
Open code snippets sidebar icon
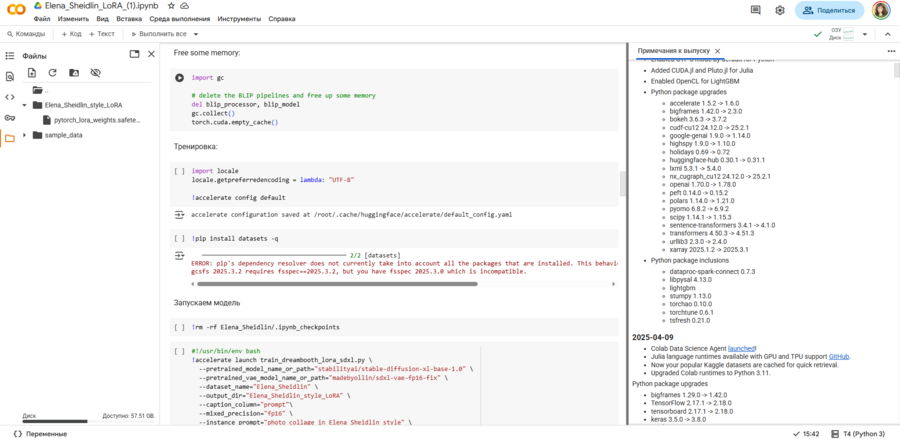click(9, 97)
